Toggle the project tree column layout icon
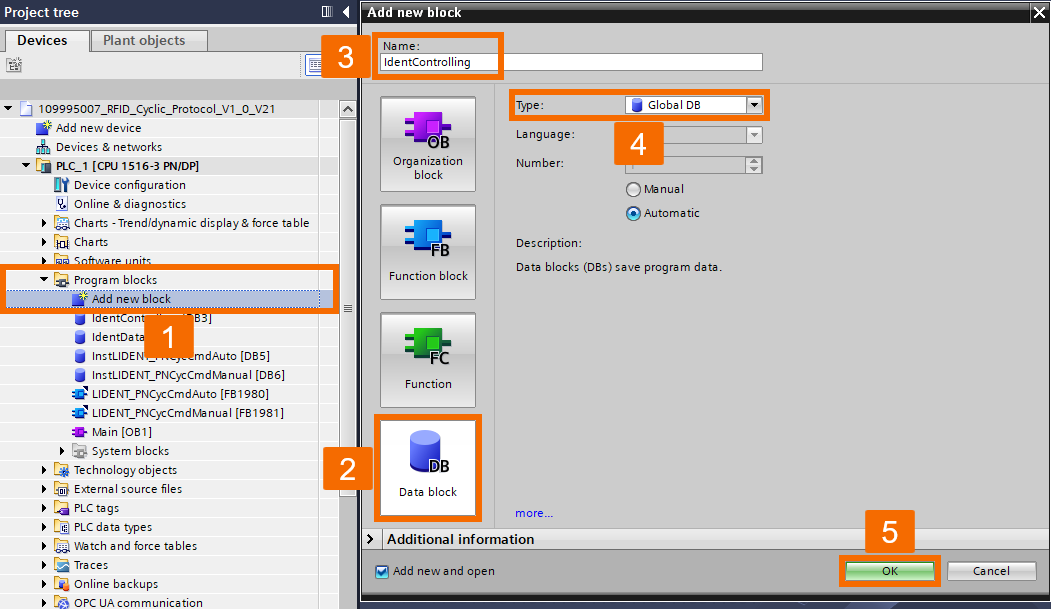 327,11
